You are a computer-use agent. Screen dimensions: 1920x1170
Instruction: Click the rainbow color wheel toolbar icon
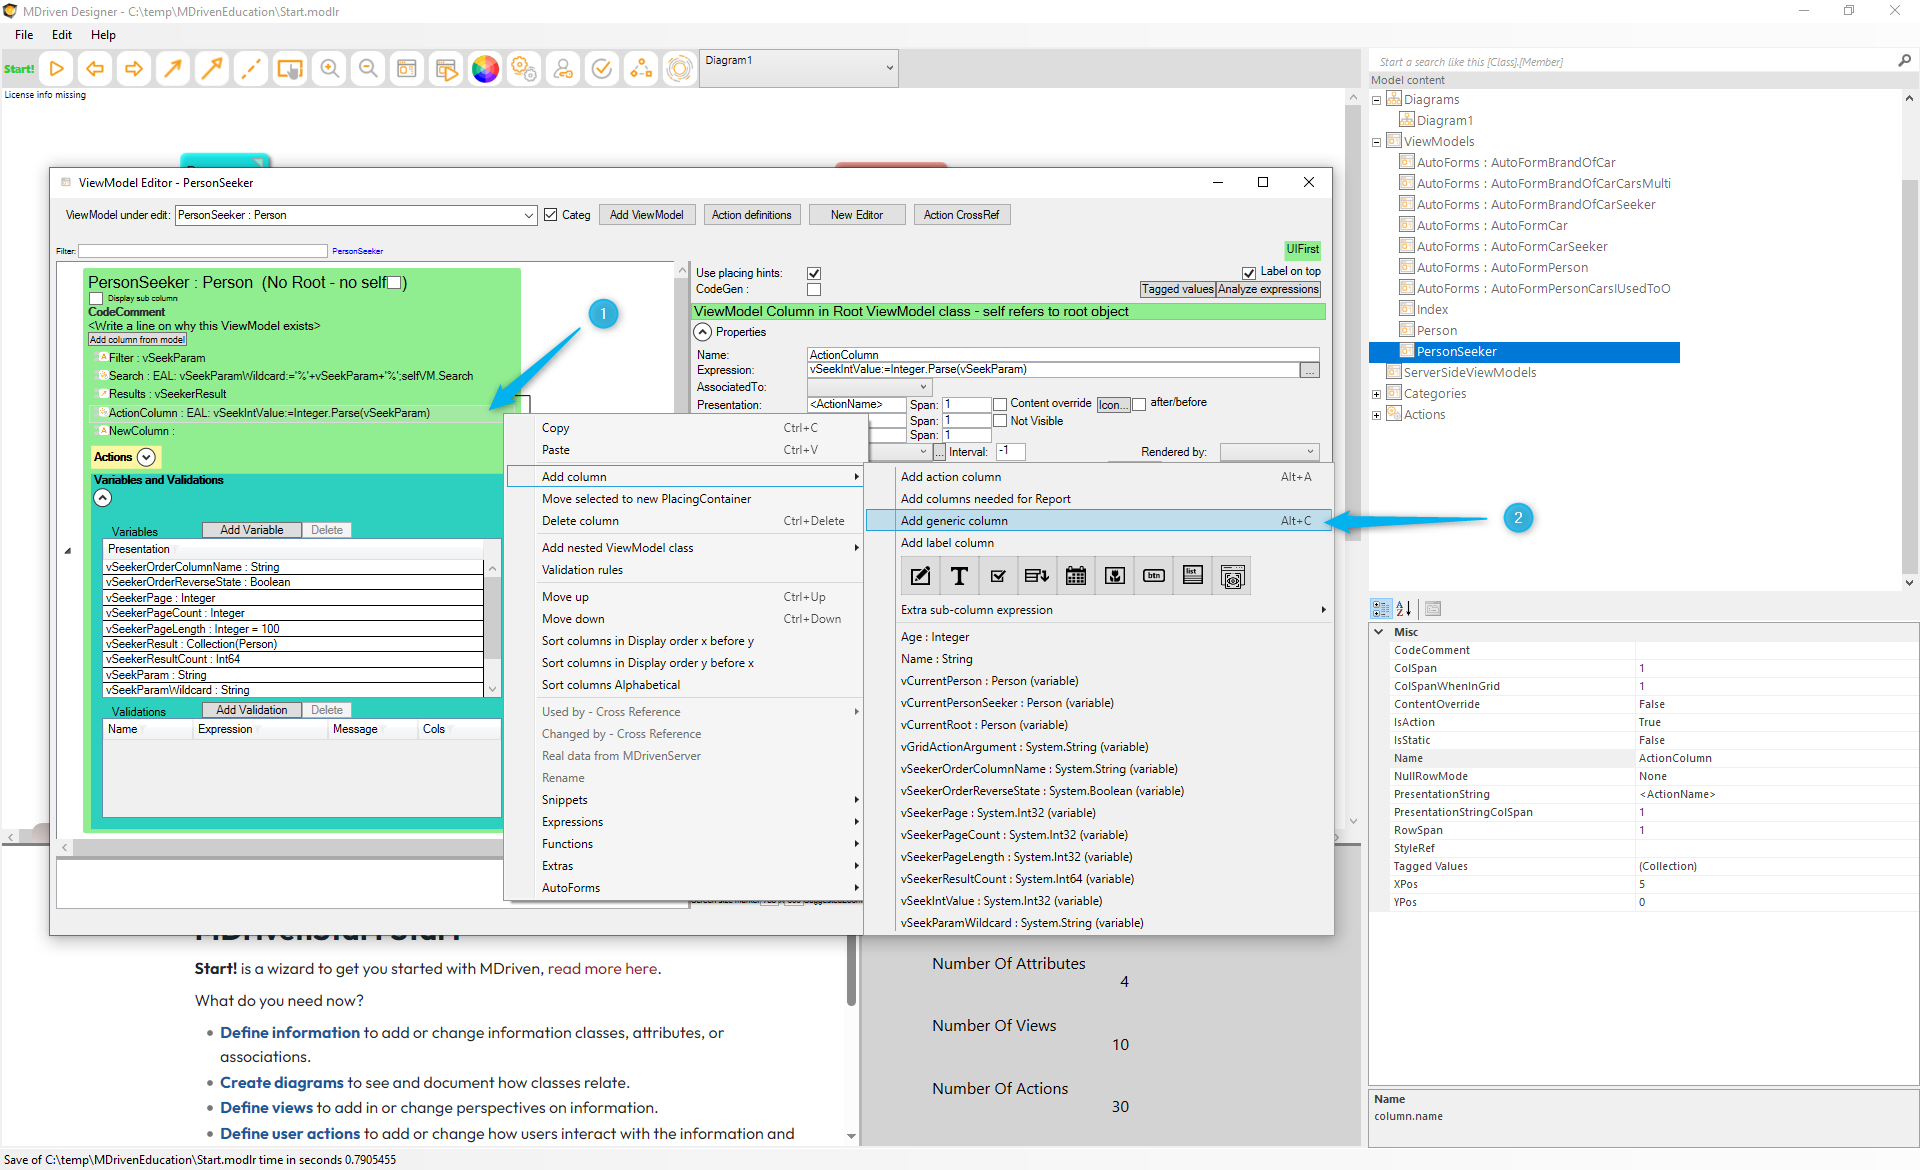485,69
